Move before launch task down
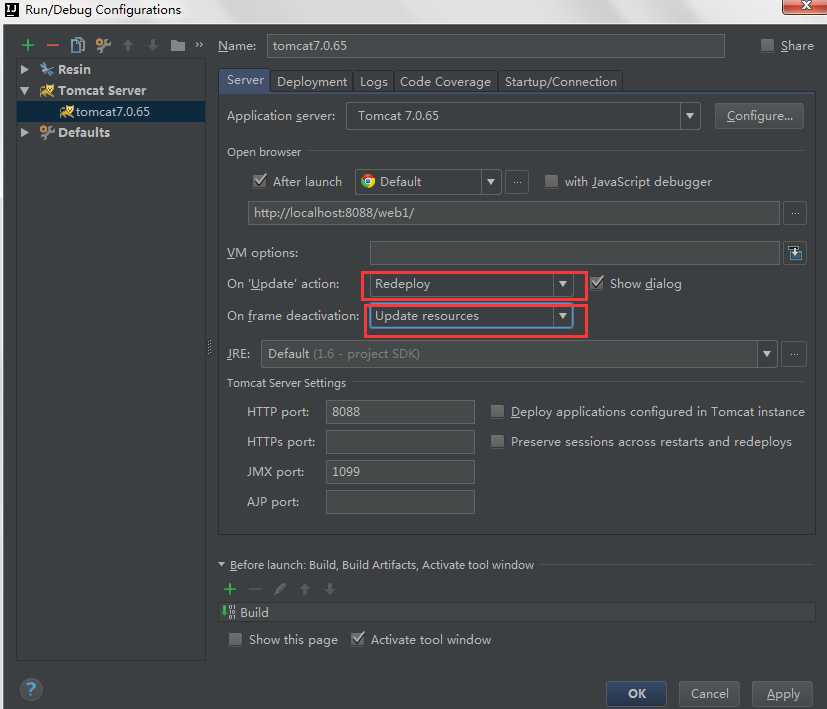This screenshot has height=709, width=827. tap(330, 589)
